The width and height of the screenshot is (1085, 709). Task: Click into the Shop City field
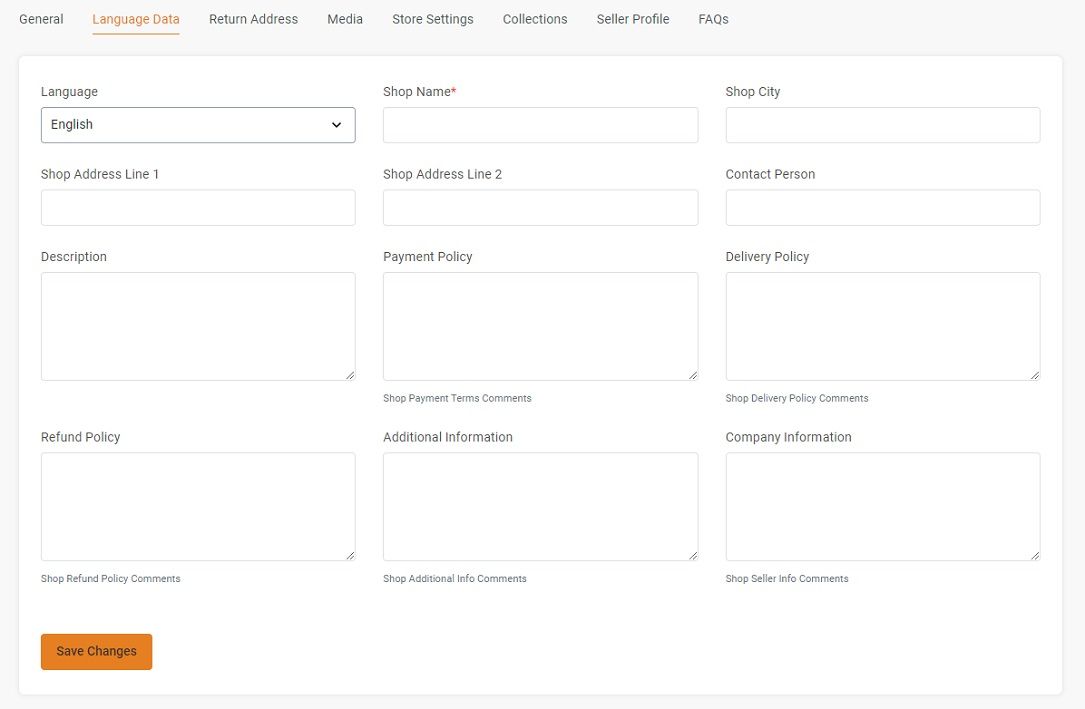point(882,125)
